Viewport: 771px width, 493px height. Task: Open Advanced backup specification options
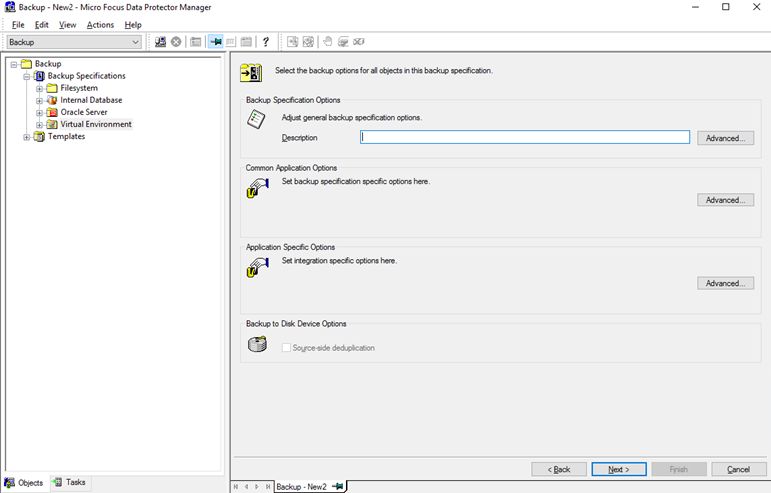(725, 138)
